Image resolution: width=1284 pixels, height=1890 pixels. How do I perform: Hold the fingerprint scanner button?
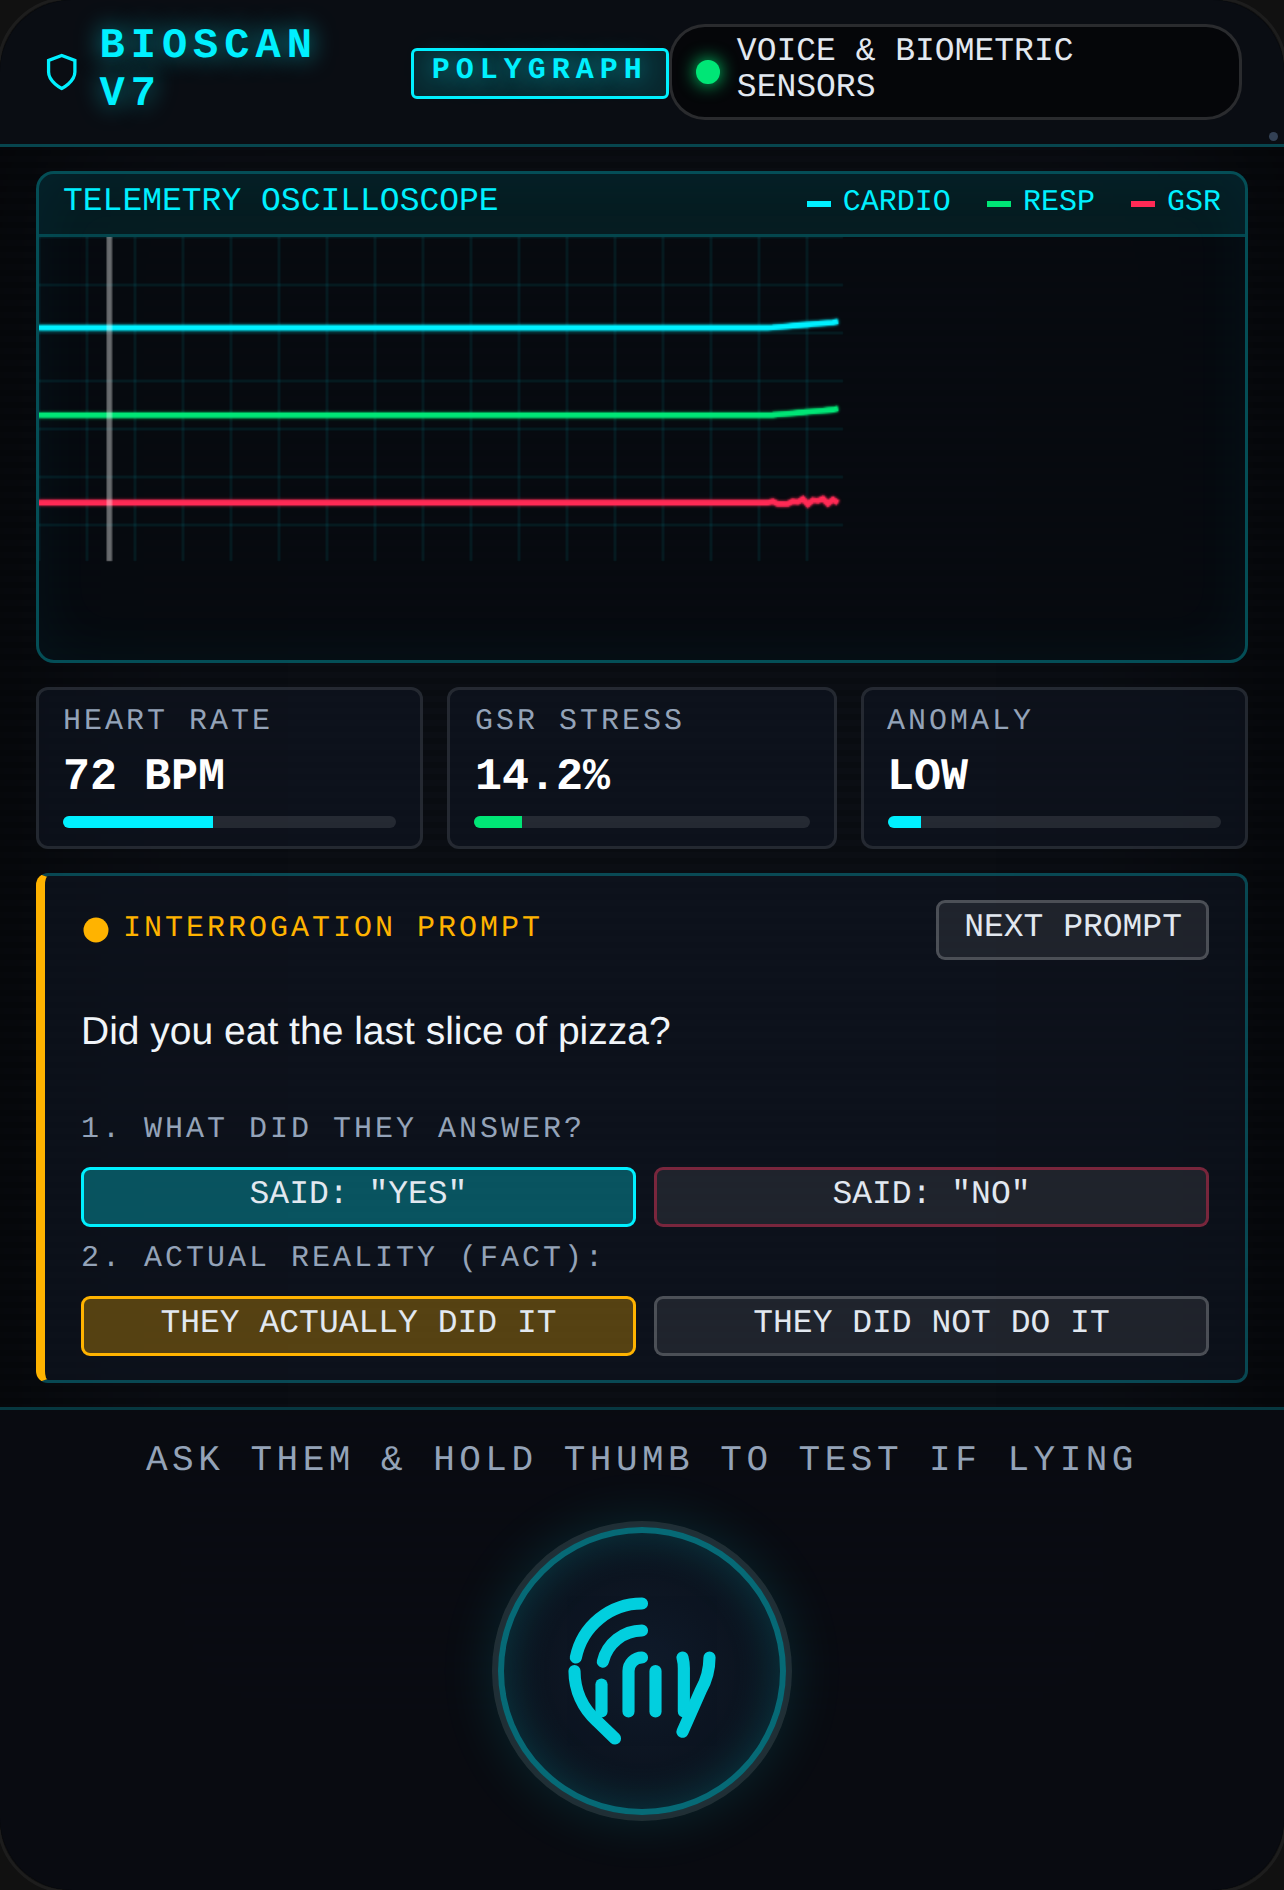[x=642, y=1670]
